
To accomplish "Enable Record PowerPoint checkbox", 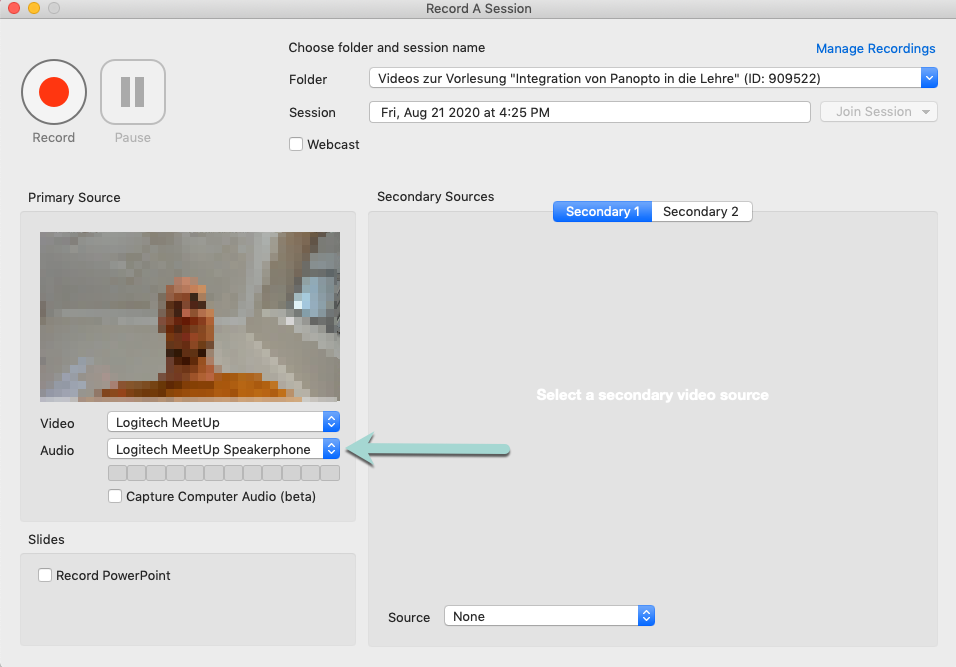I will pos(45,575).
